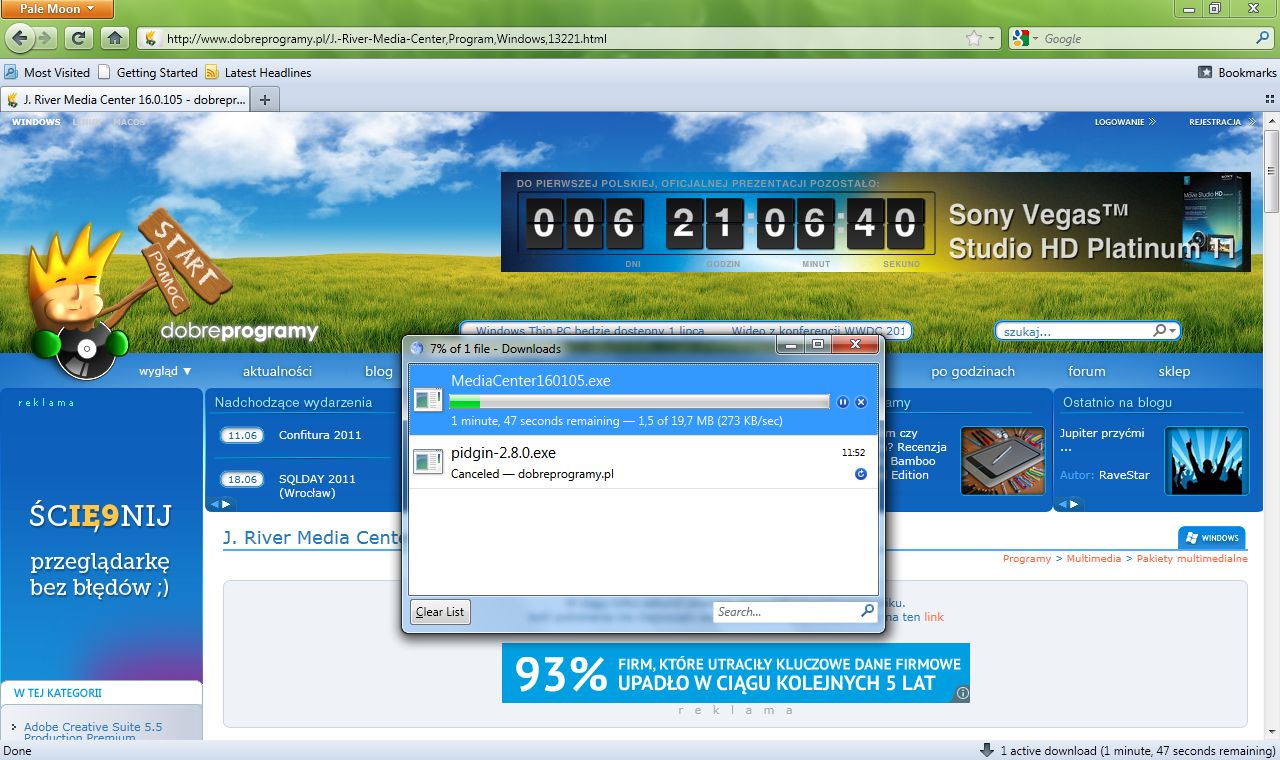Screen dimensions: 1280x760
Task: Open the Pale Moon application menu
Action: pos(57,9)
